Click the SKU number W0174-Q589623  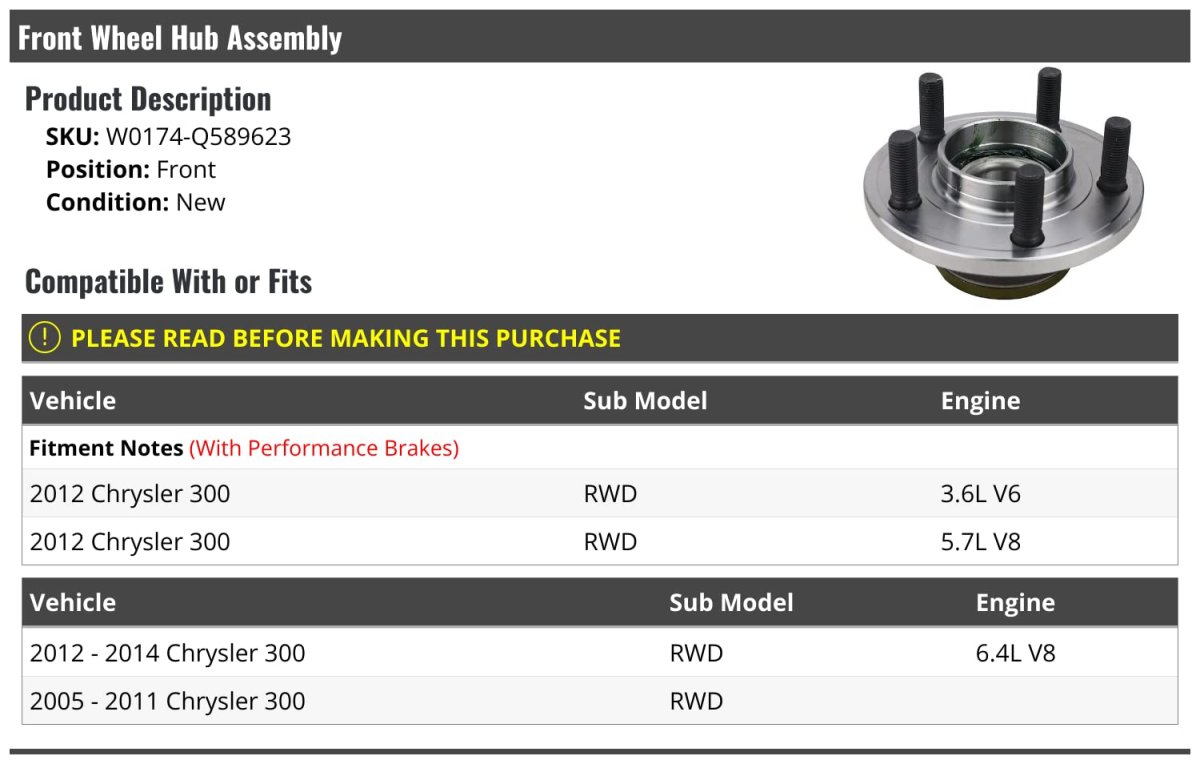coord(198,137)
